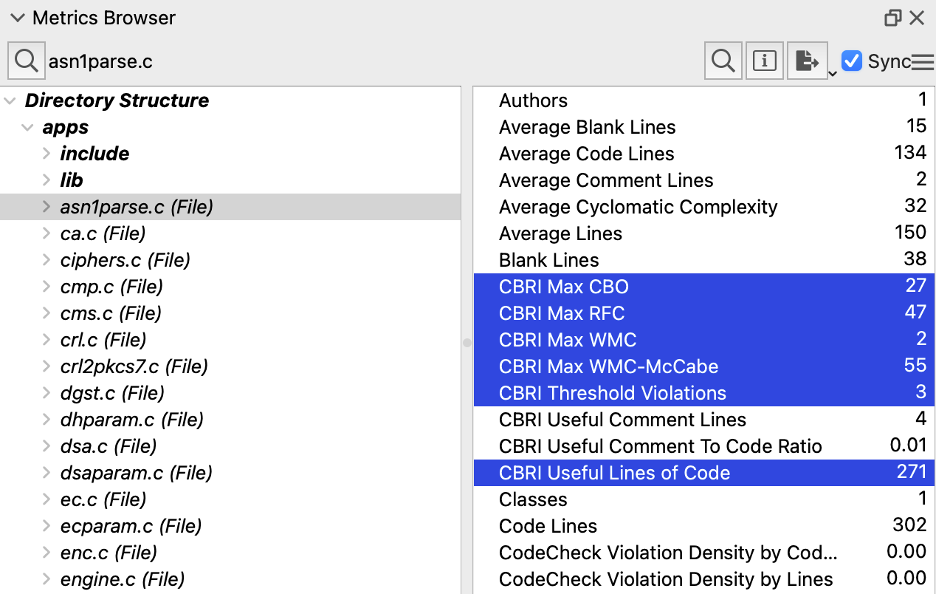Toggle the Sync checkbox
Screen dimensions: 936x594
(x=851, y=61)
